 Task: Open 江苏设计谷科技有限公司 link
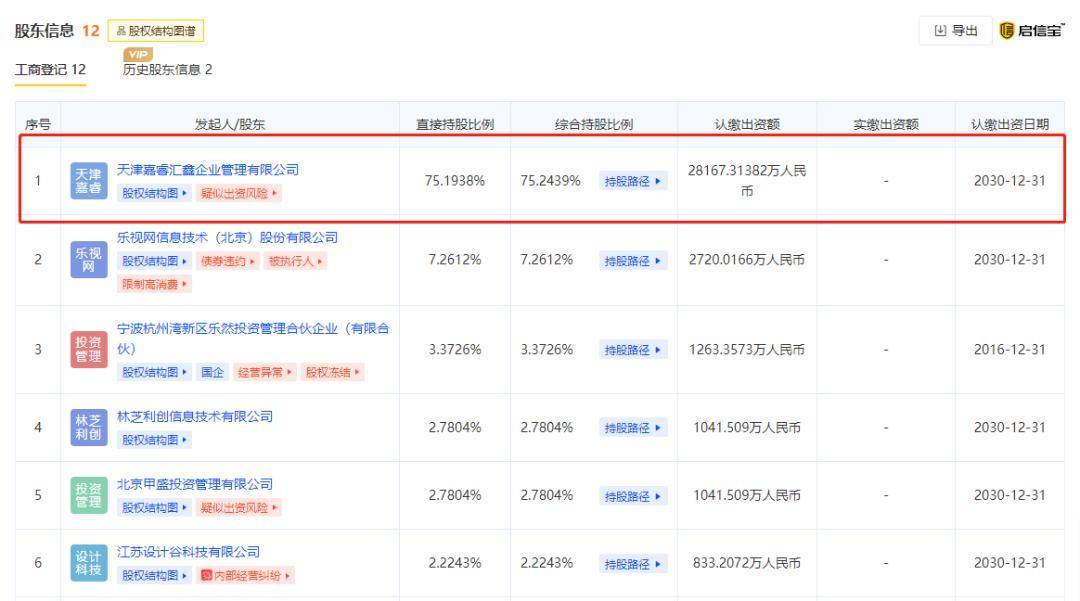[189, 552]
